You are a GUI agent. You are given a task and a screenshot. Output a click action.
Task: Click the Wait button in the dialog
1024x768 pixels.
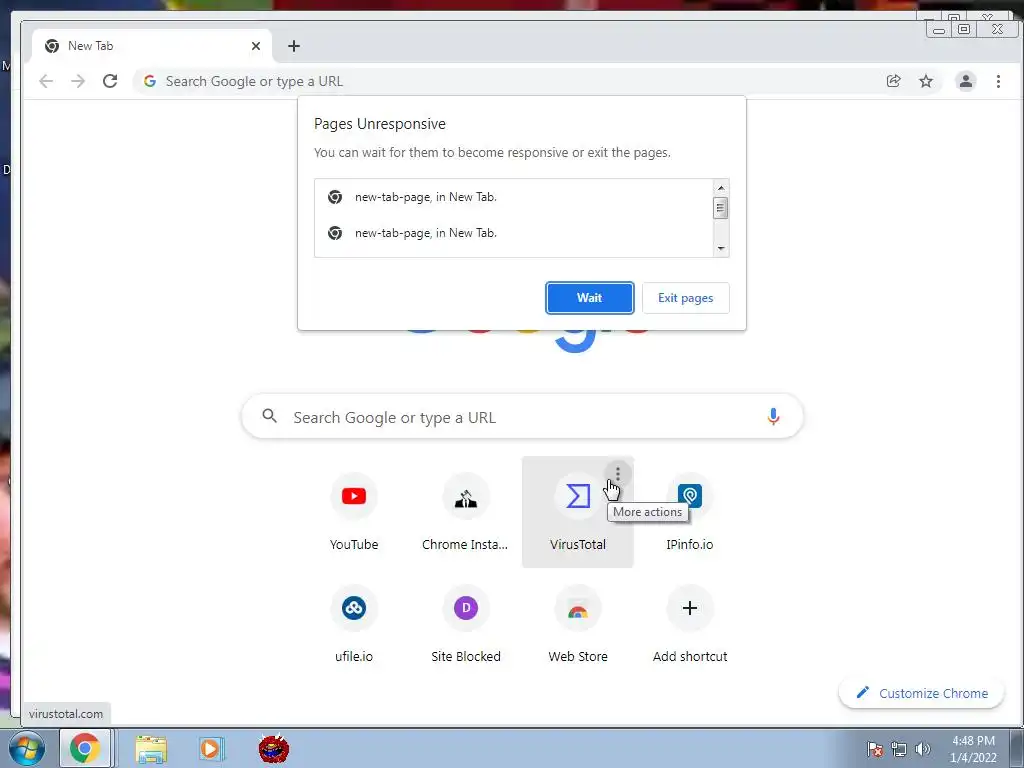click(589, 298)
